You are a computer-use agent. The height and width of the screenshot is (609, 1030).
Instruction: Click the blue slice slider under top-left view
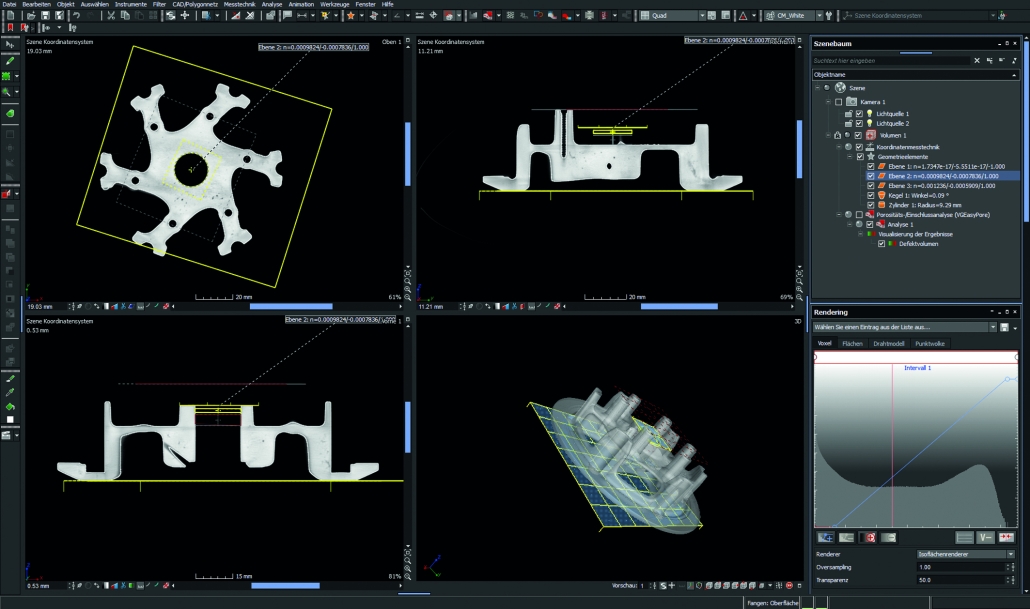coord(290,306)
